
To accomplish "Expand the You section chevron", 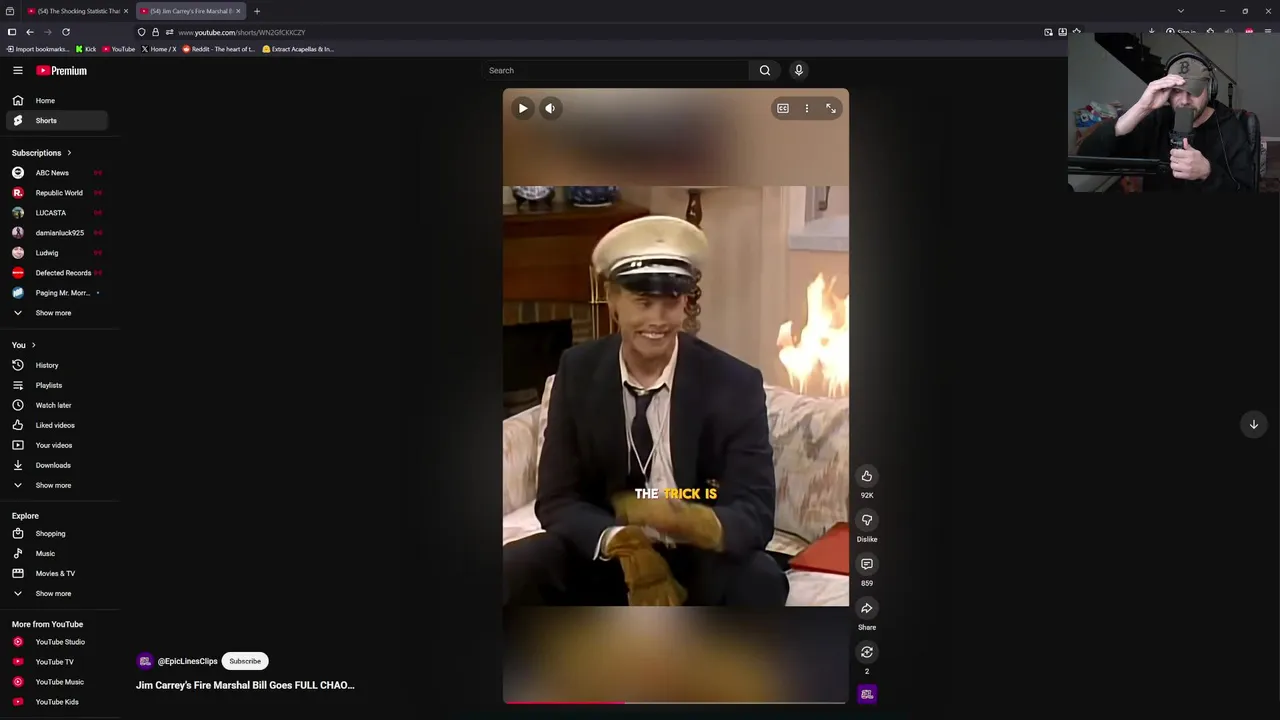I will [33, 345].
